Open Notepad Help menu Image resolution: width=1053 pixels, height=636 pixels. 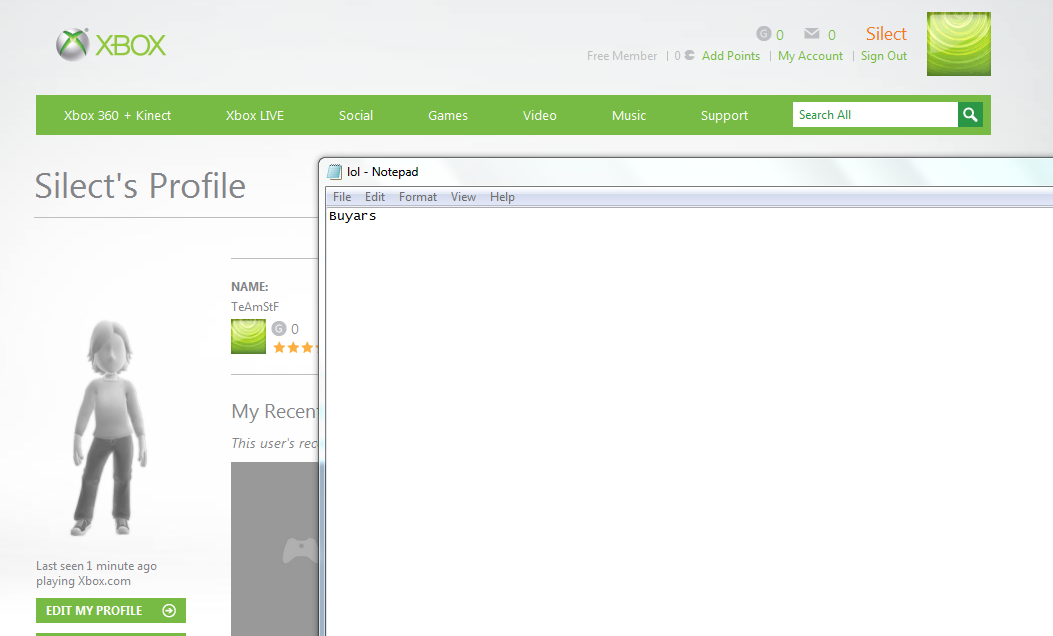502,197
